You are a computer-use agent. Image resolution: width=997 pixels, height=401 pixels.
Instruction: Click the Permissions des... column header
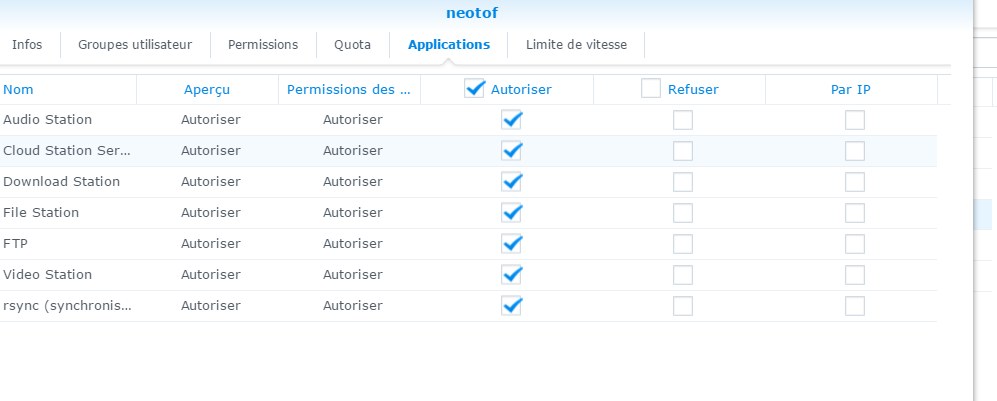pyautogui.click(x=349, y=90)
